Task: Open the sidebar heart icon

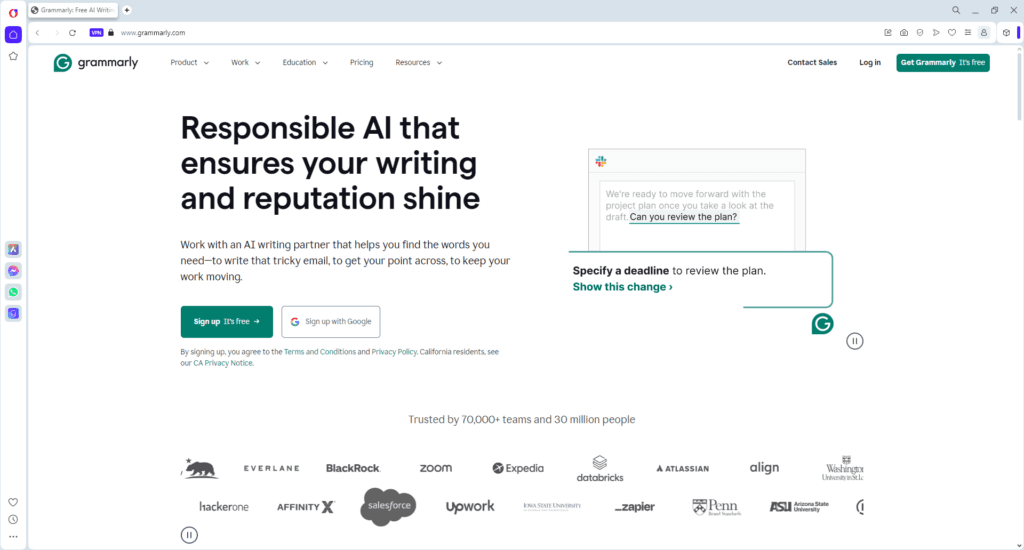Action: click(x=13, y=502)
